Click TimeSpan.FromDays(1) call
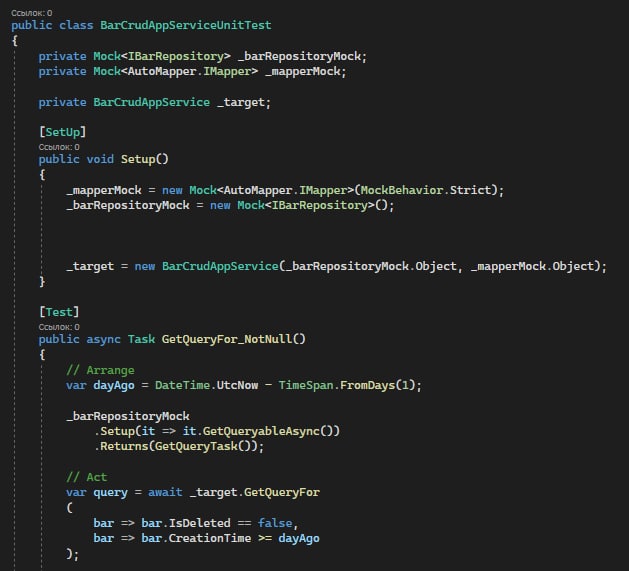 347,386
